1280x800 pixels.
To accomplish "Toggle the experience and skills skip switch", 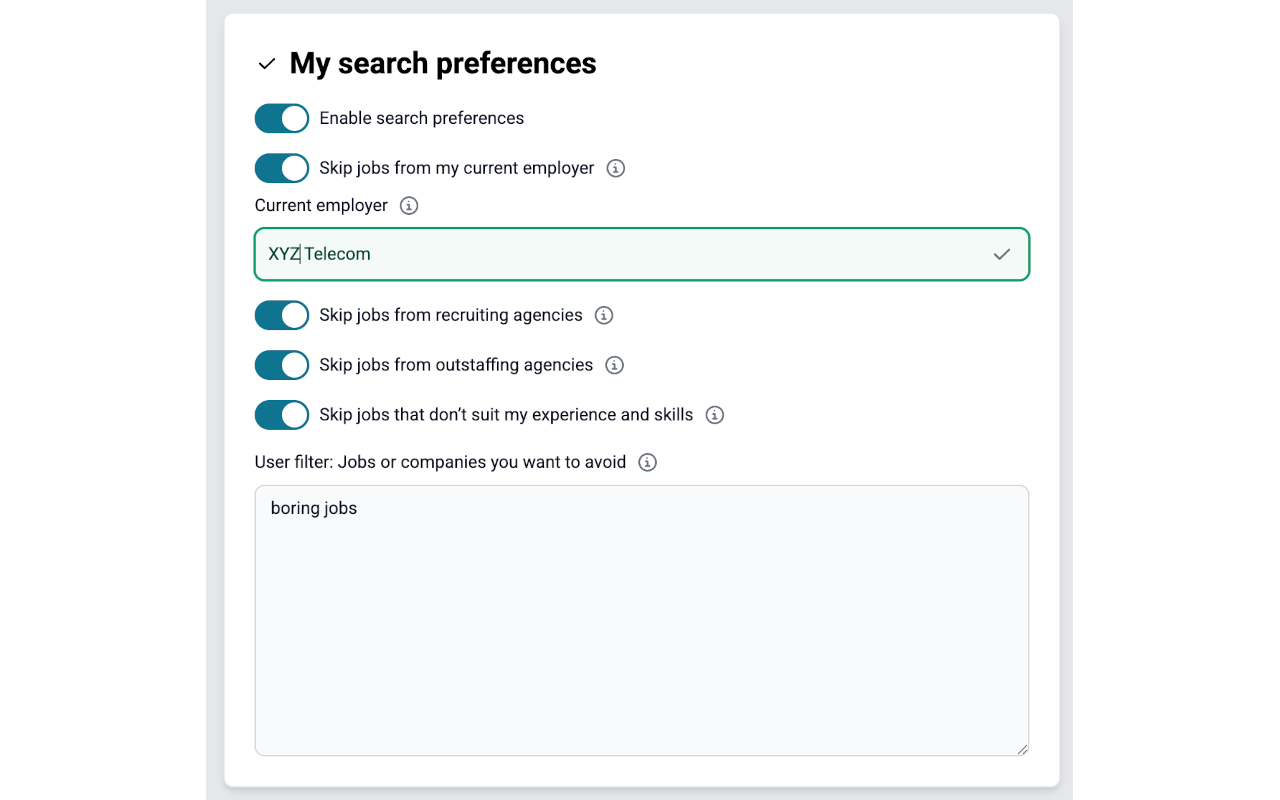I will 282,415.
